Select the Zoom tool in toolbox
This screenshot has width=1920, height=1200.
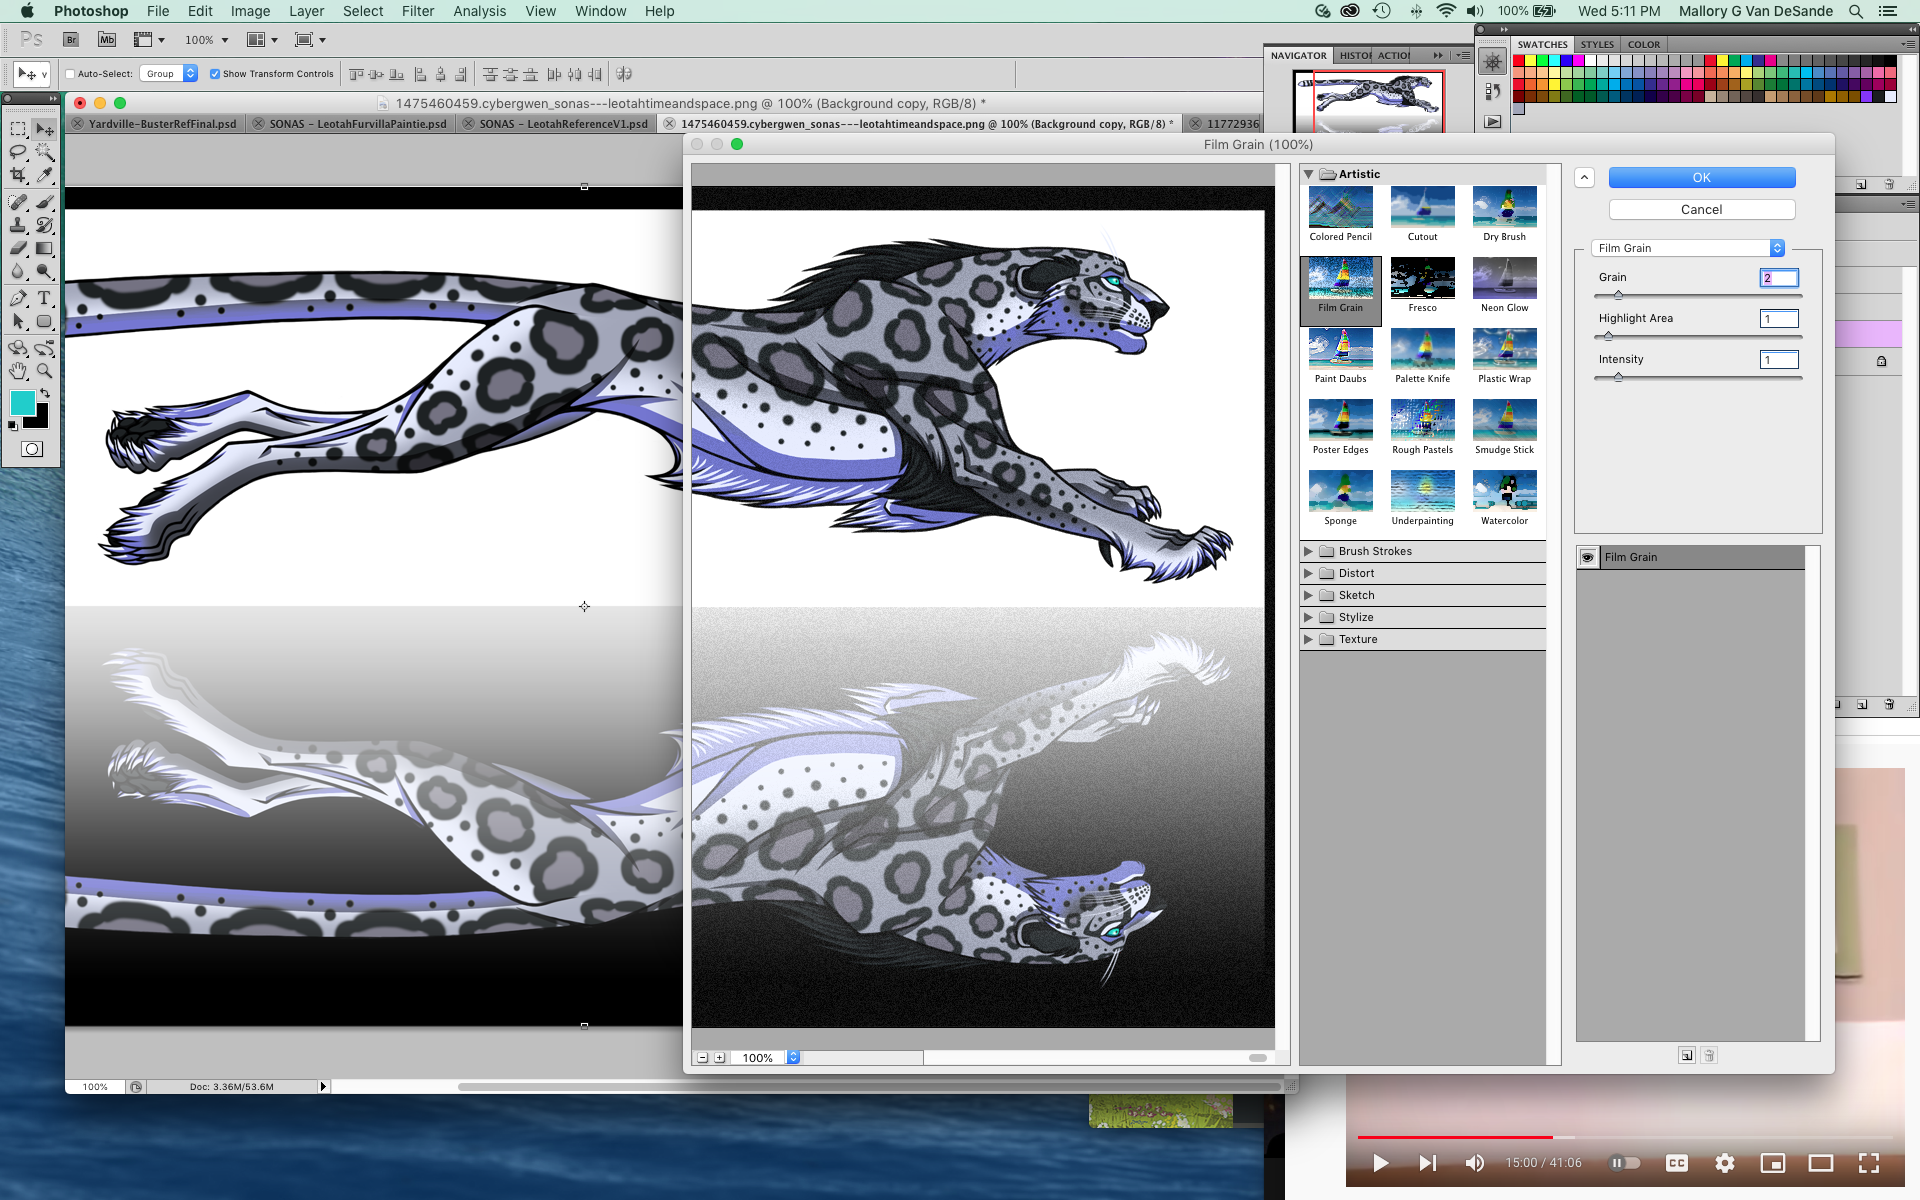[44, 371]
